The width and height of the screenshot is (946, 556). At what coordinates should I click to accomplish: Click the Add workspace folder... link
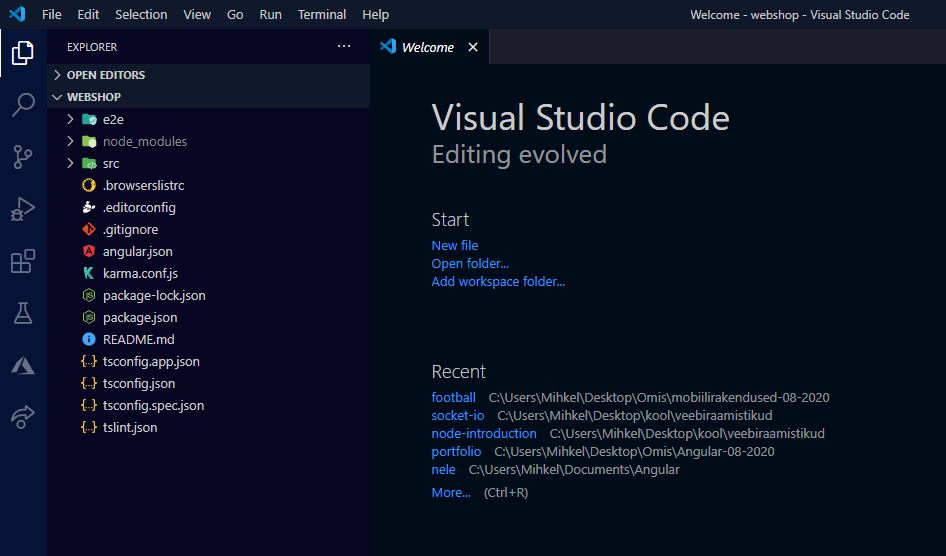click(x=498, y=282)
